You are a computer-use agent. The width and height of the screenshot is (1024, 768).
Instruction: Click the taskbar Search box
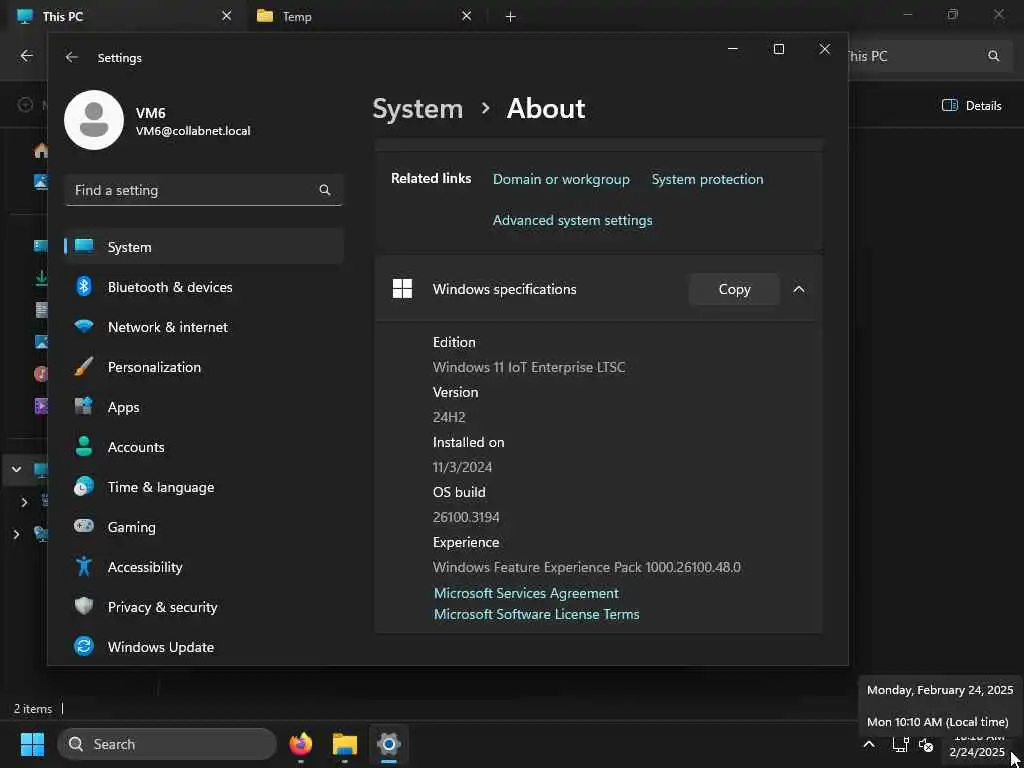point(167,744)
